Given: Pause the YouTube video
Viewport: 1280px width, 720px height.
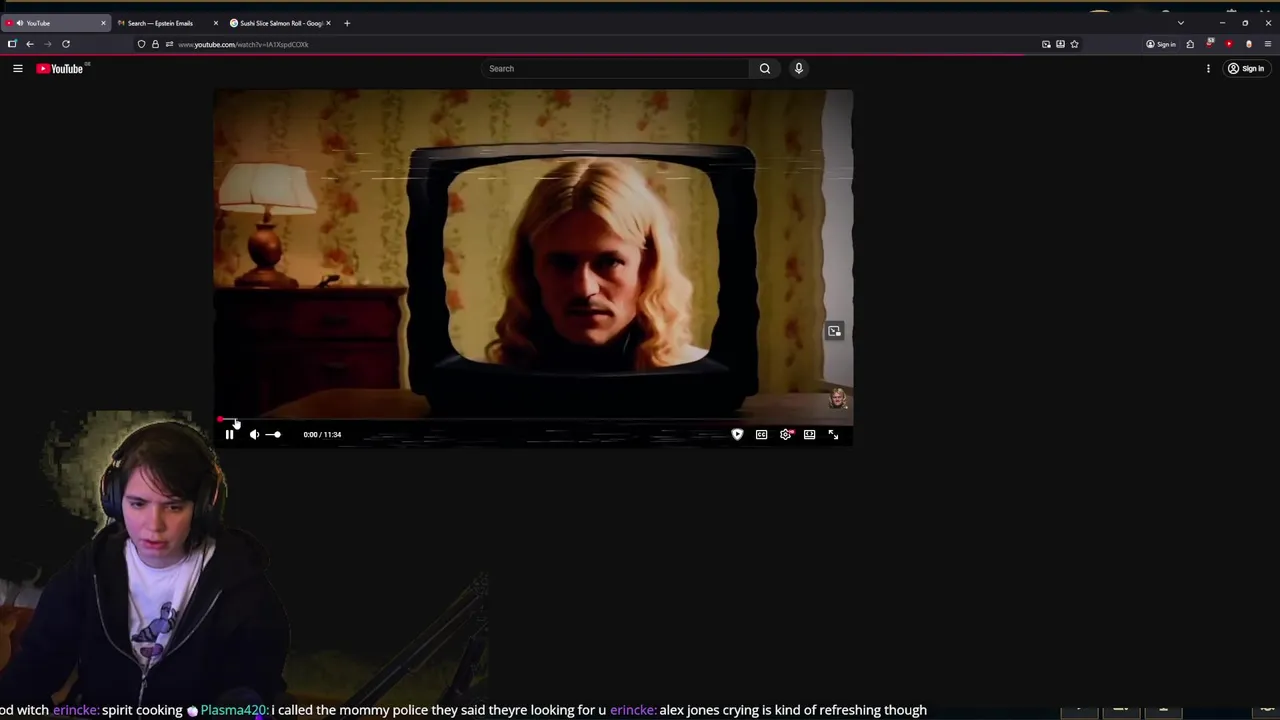Looking at the screenshot, I should tap(229, 434).
